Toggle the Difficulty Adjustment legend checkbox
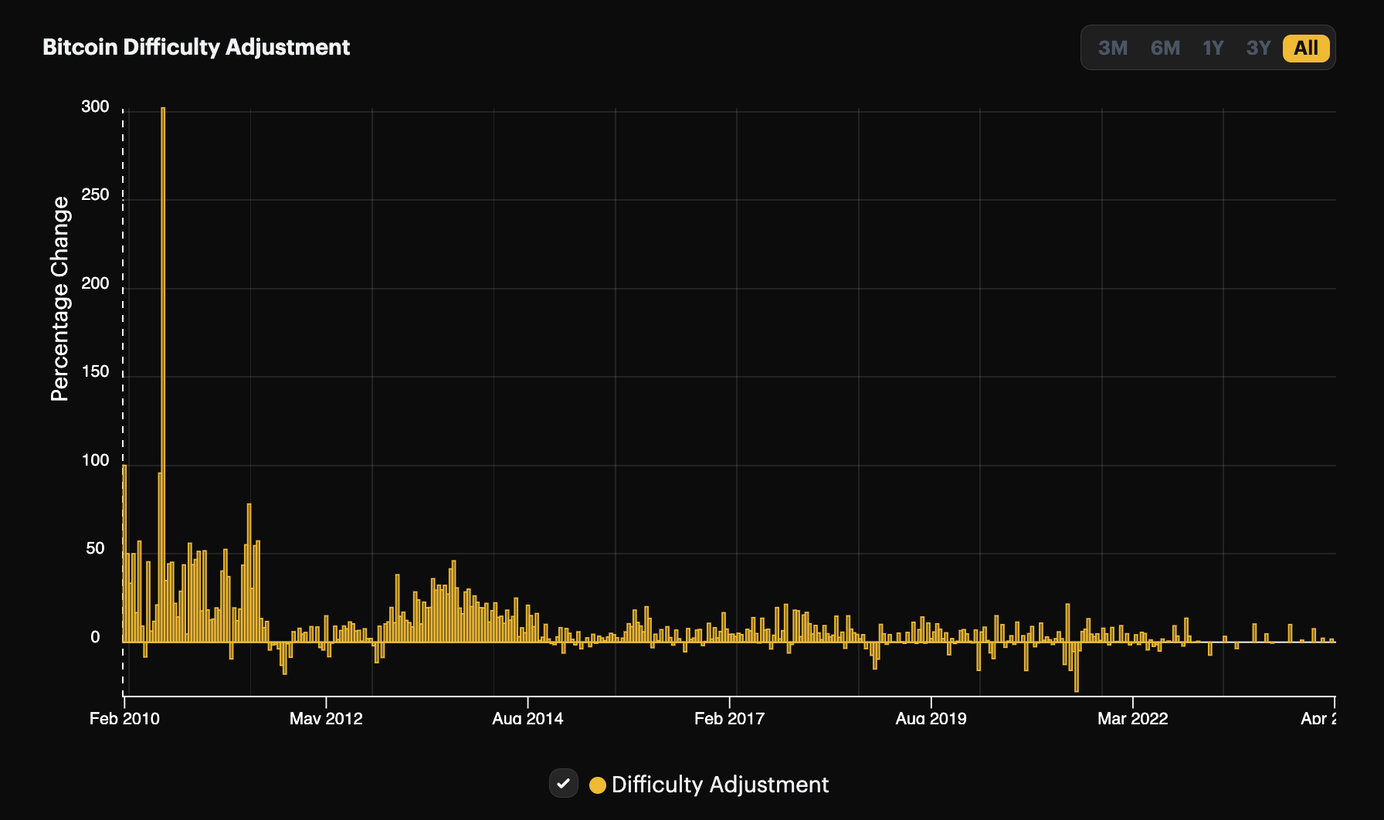The width and height of the screenshot is (1384, 820). pos(563,784)
